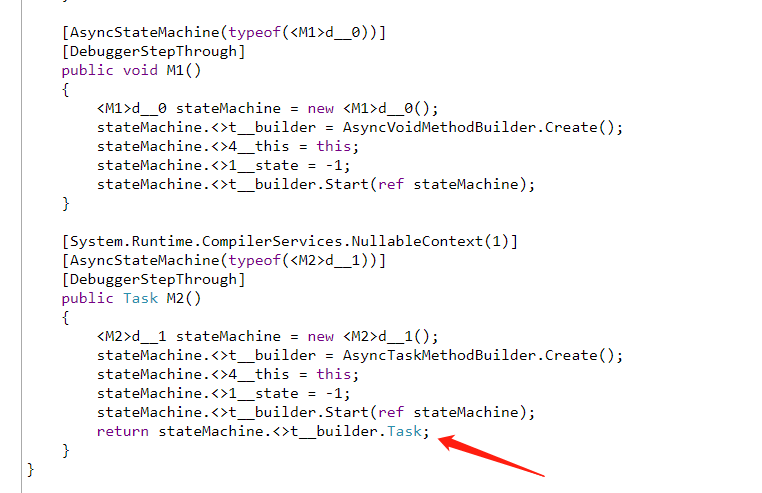Screen dimensions: 762x493
Task: Click the closing brace of M1 method
Action: pos(66,204)
